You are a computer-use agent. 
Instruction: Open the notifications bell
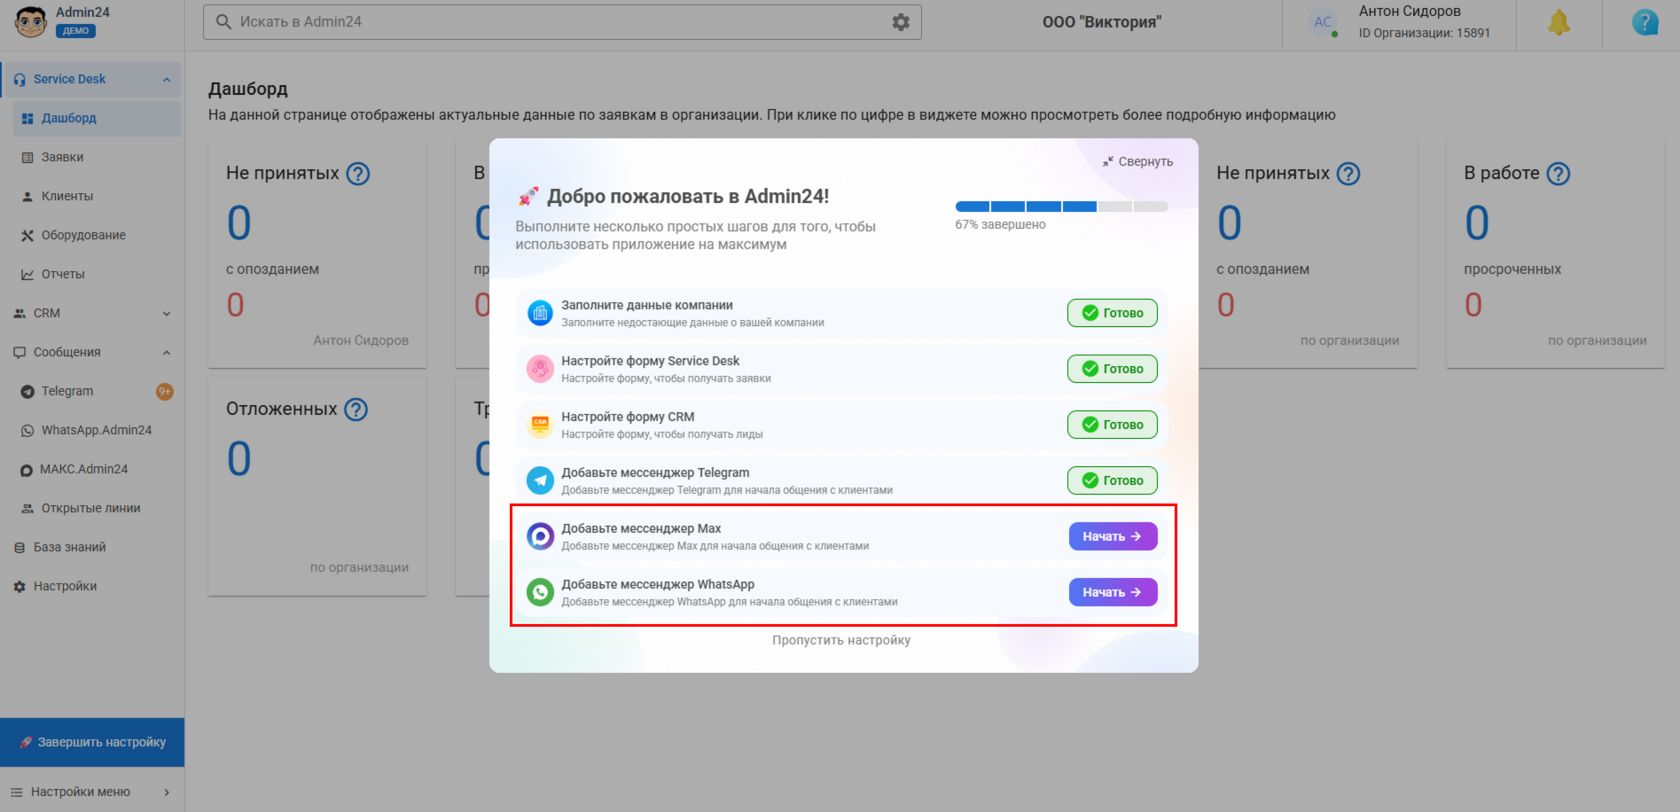click(x=1558, y=23)
